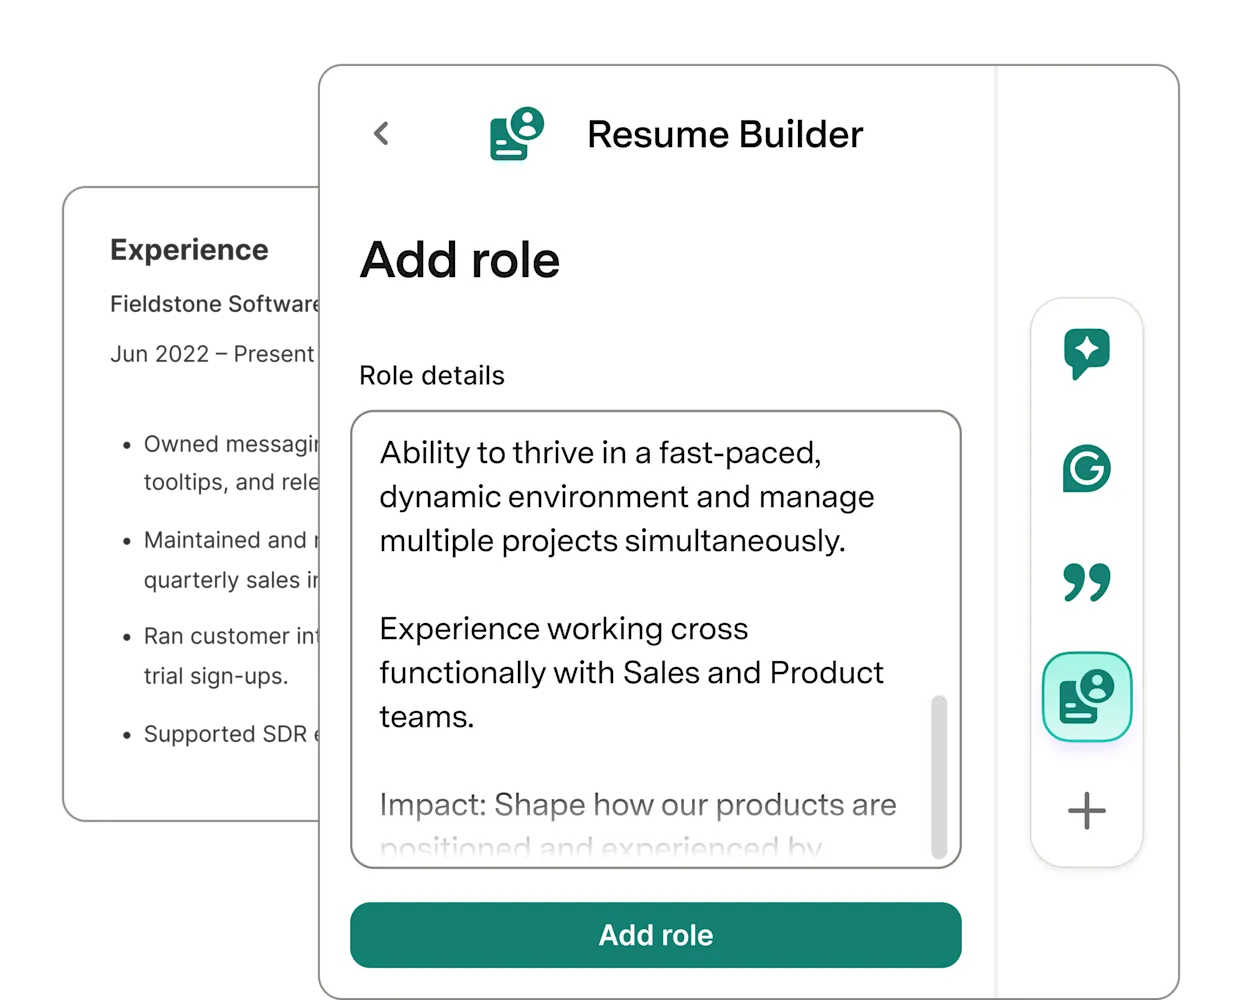Image resolution: width=1248 pixels, height=1000 pixels.
Task: Click the 'Ran customer' resume bullet
Action: coord(220,656)
